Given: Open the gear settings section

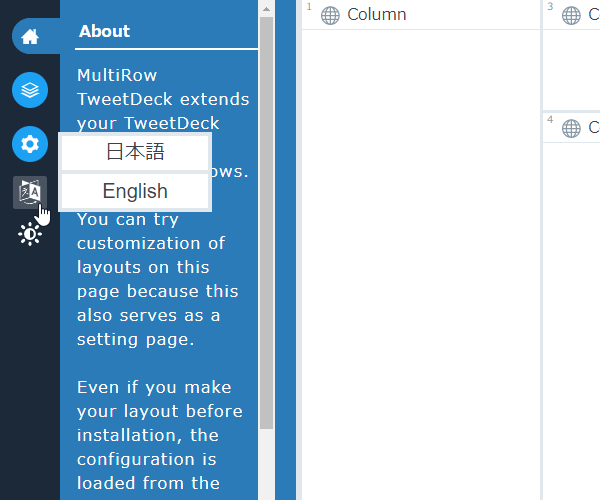Looking at the screenshot, I should tap(30, 144).
